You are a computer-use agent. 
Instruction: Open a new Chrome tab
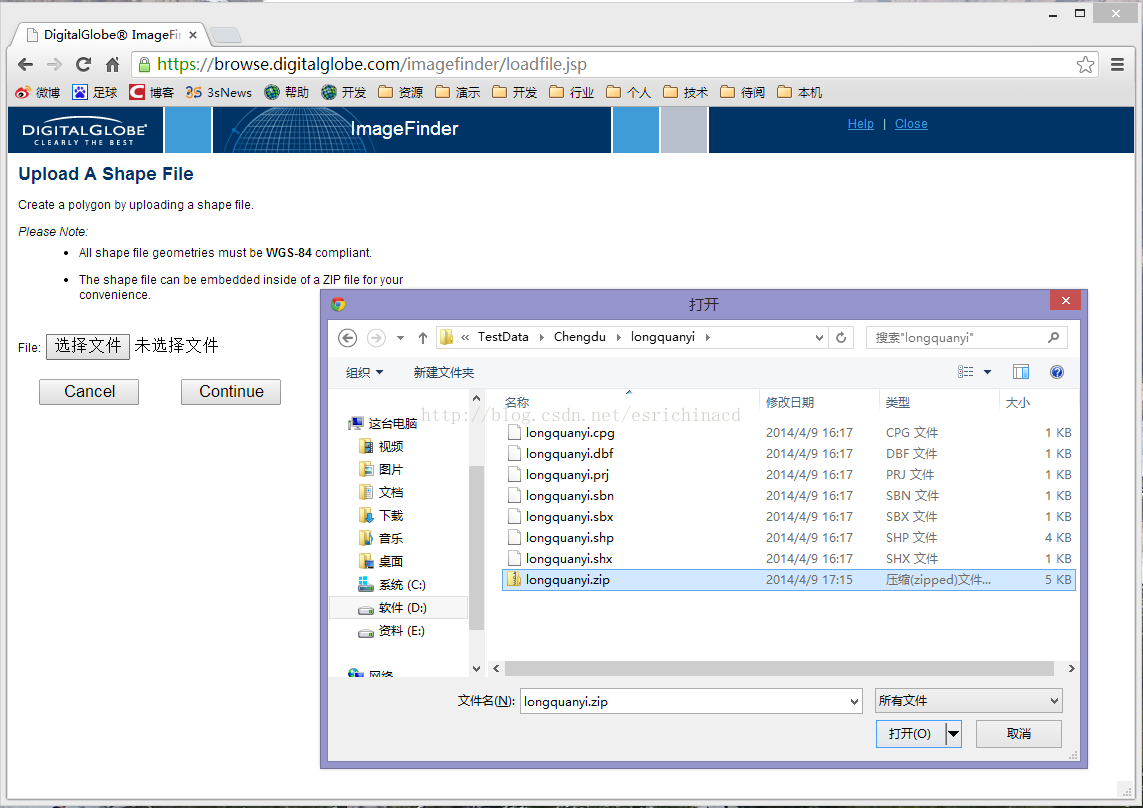tap(226, 35)
